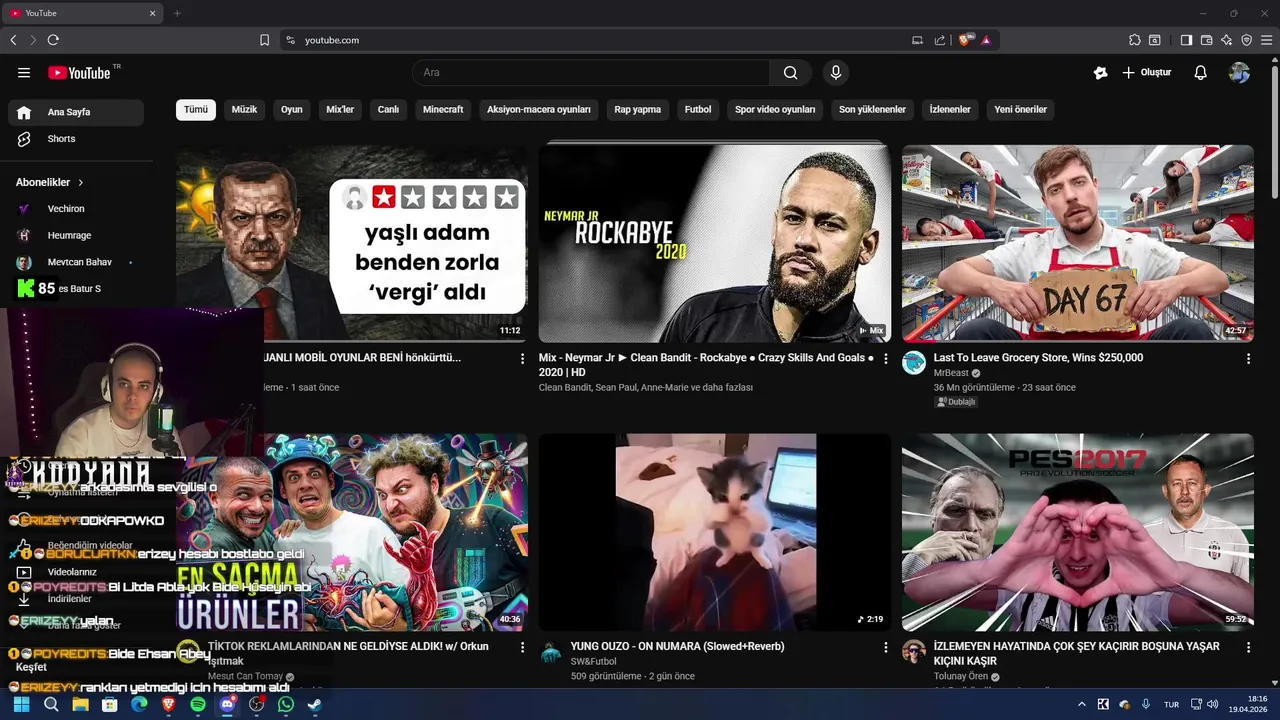Open options for MrBeast grocery store video

pyautogui.click(x=1248, y=358)
